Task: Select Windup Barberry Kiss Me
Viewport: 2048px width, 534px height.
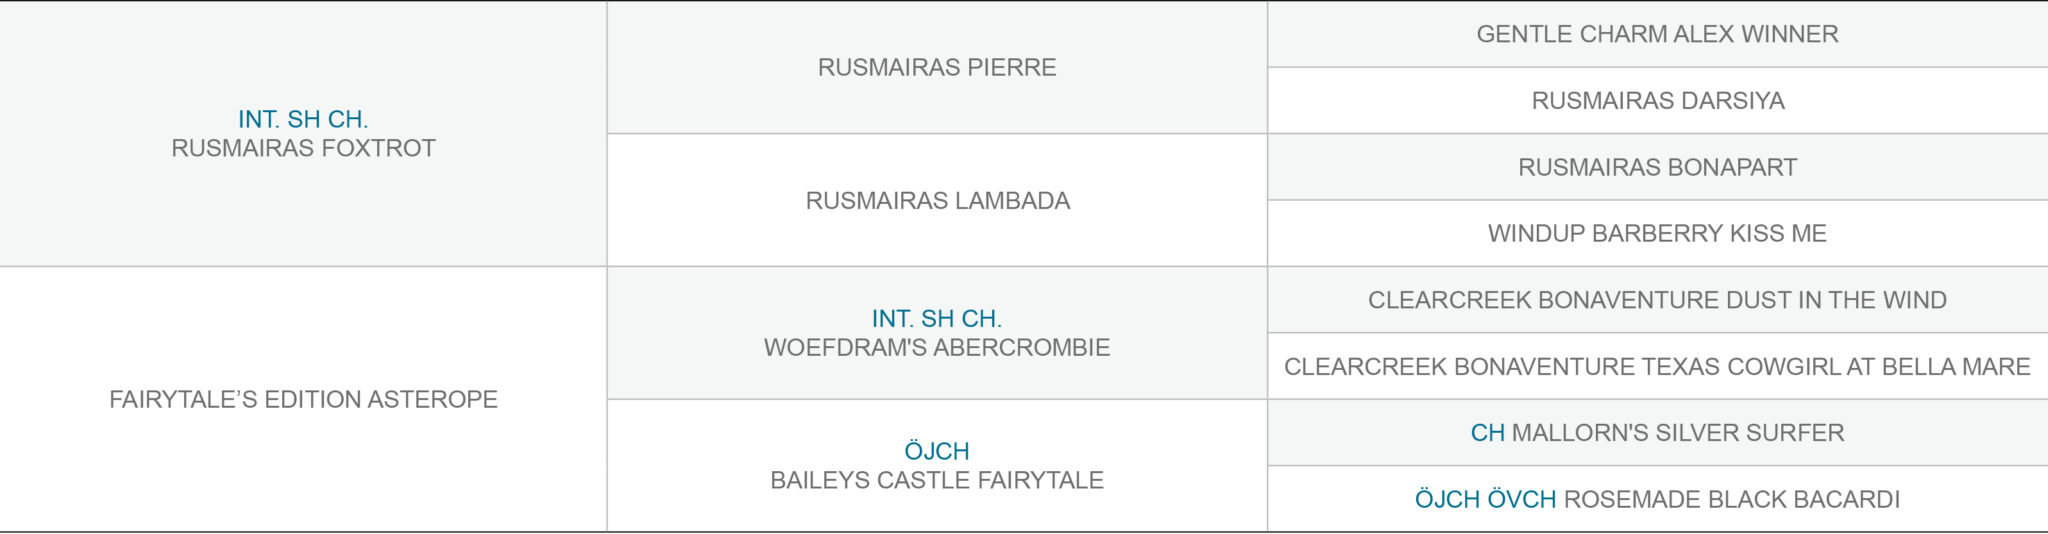Action: pyautogui.click(x=1657, y=233)
